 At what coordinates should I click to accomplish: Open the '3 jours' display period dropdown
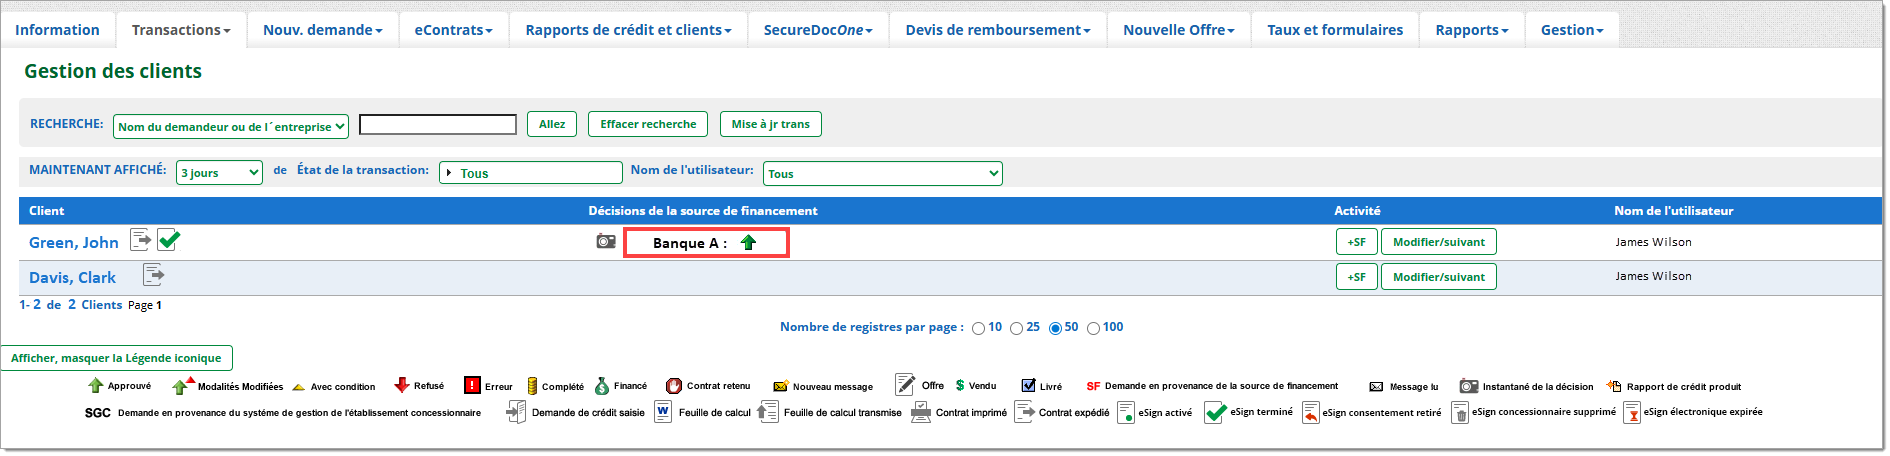pyautogui.click(x=219, y=173)
